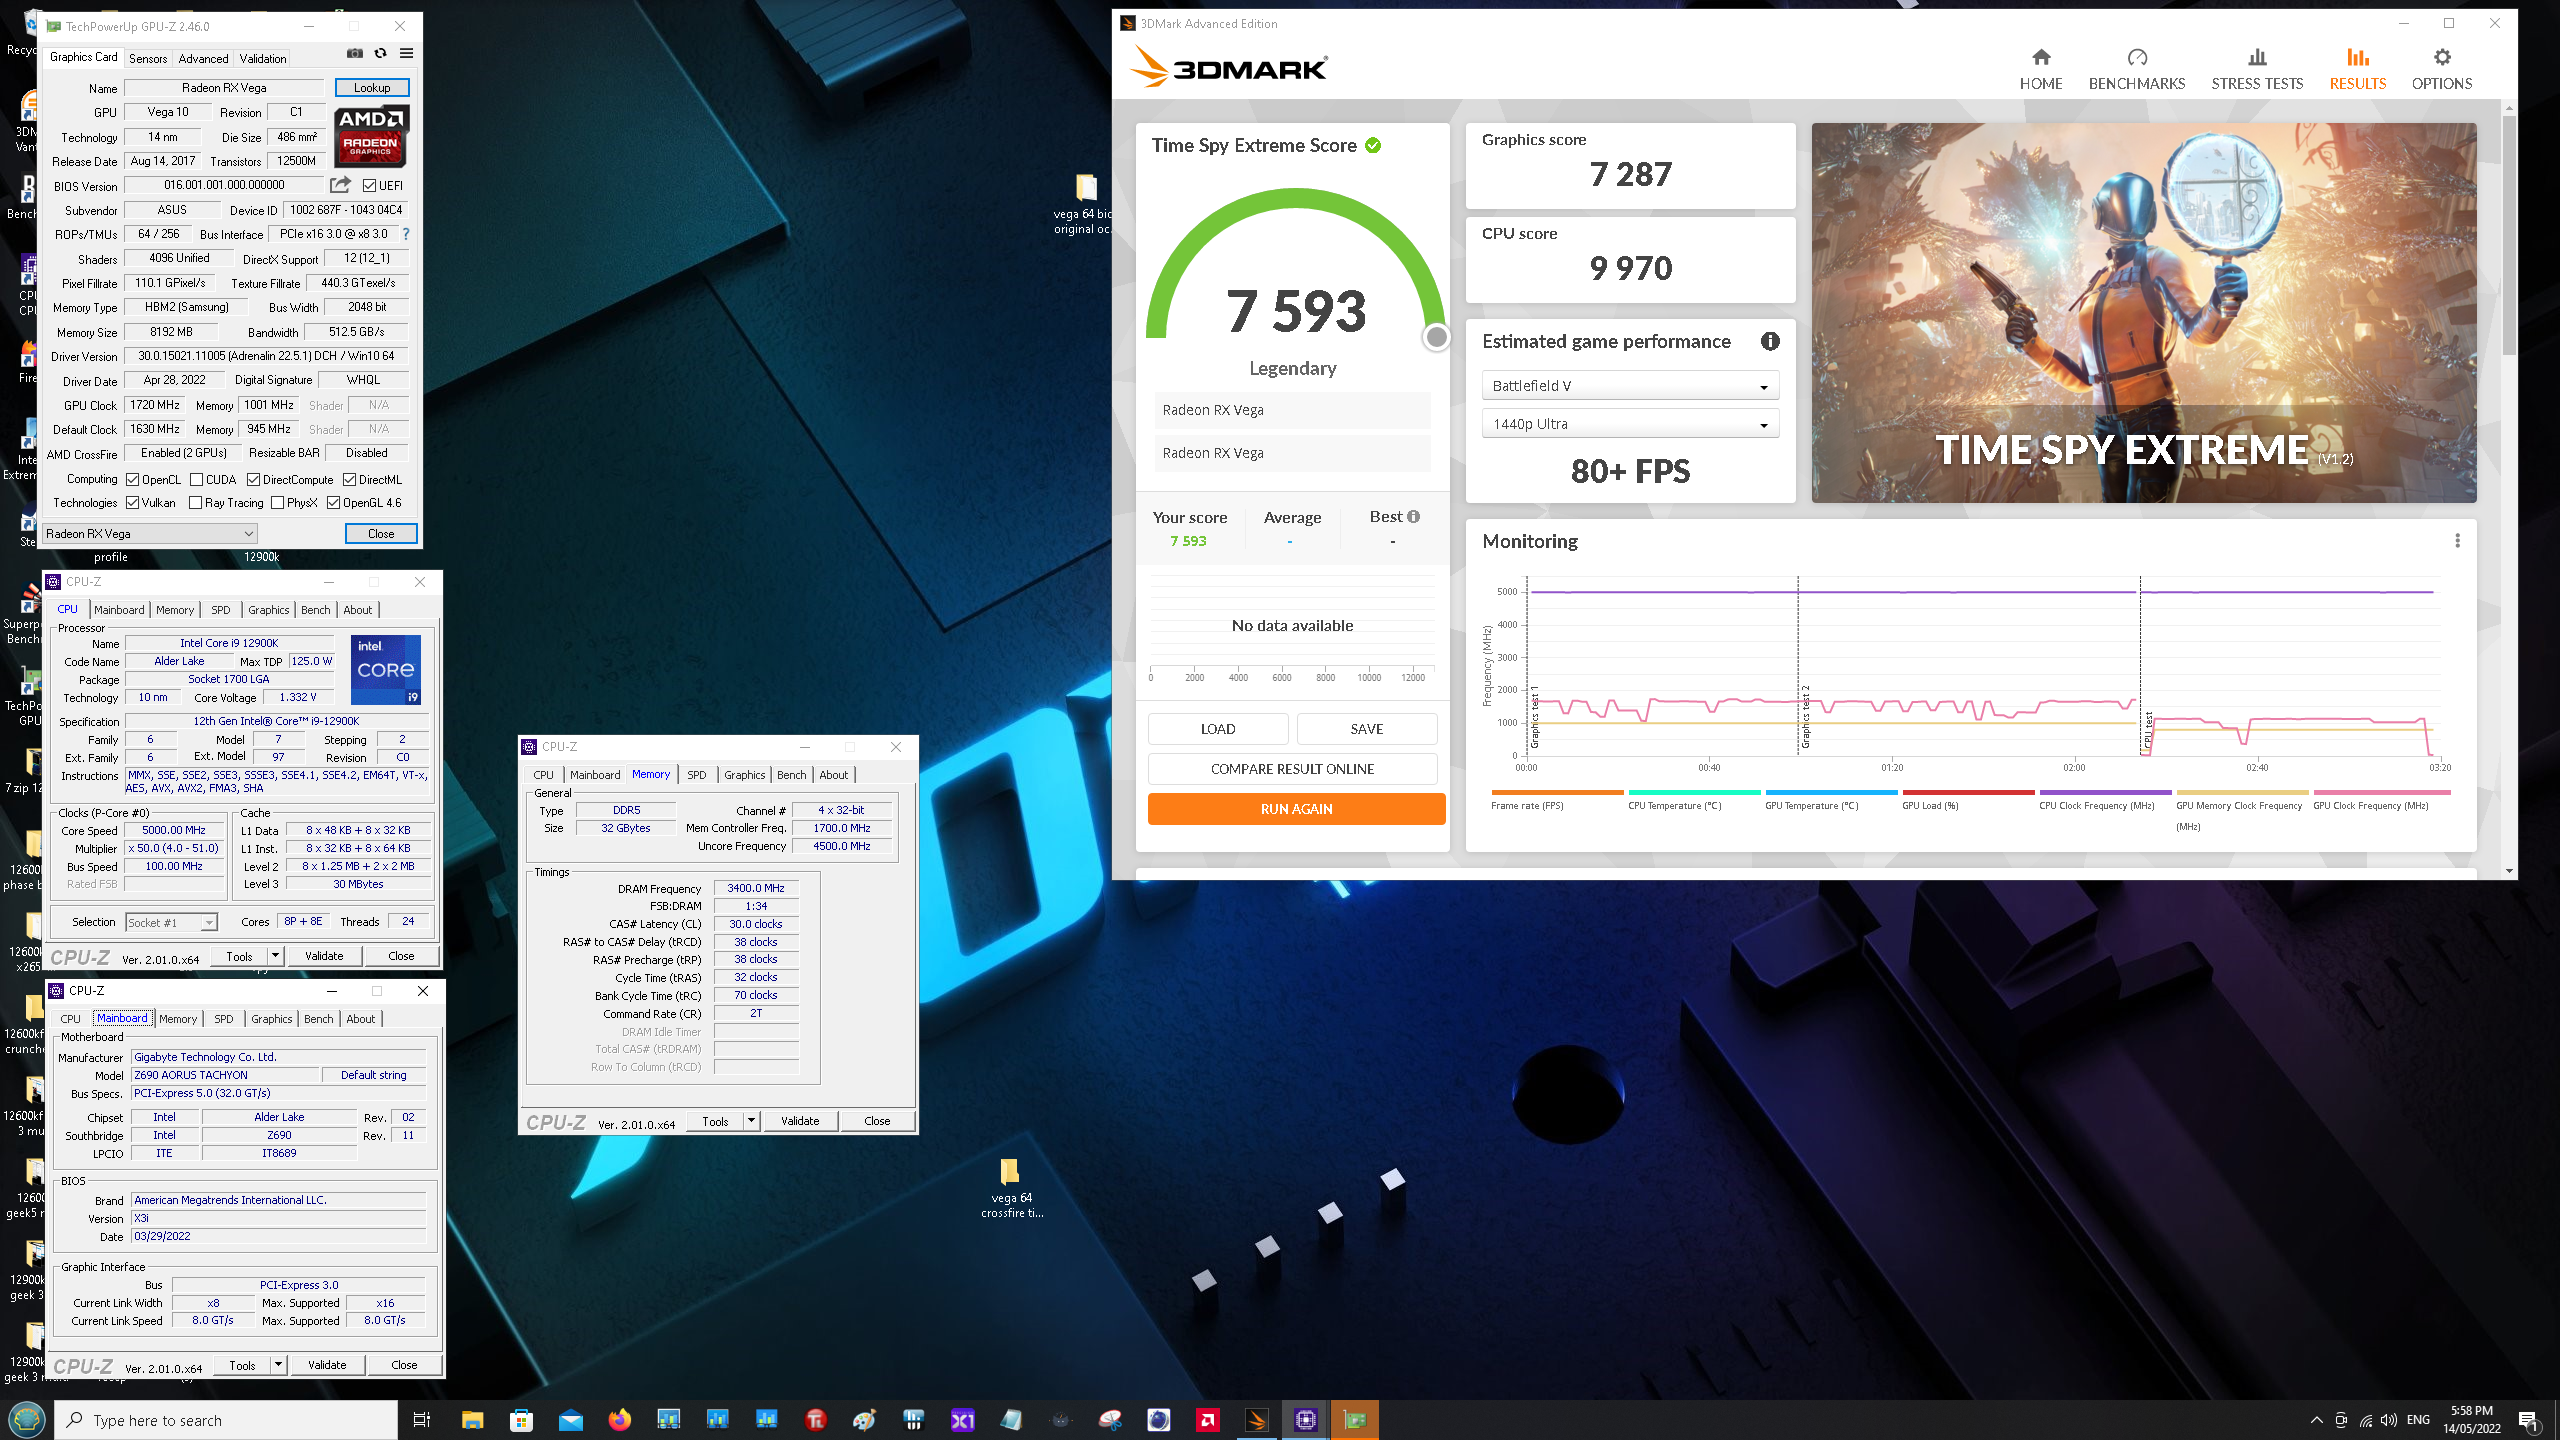Click the CPU Clock Frequency purple legend swatch
The width and height of the screenshot is (2560, 1440).
pyautogui.click(x=2104, y=792)
